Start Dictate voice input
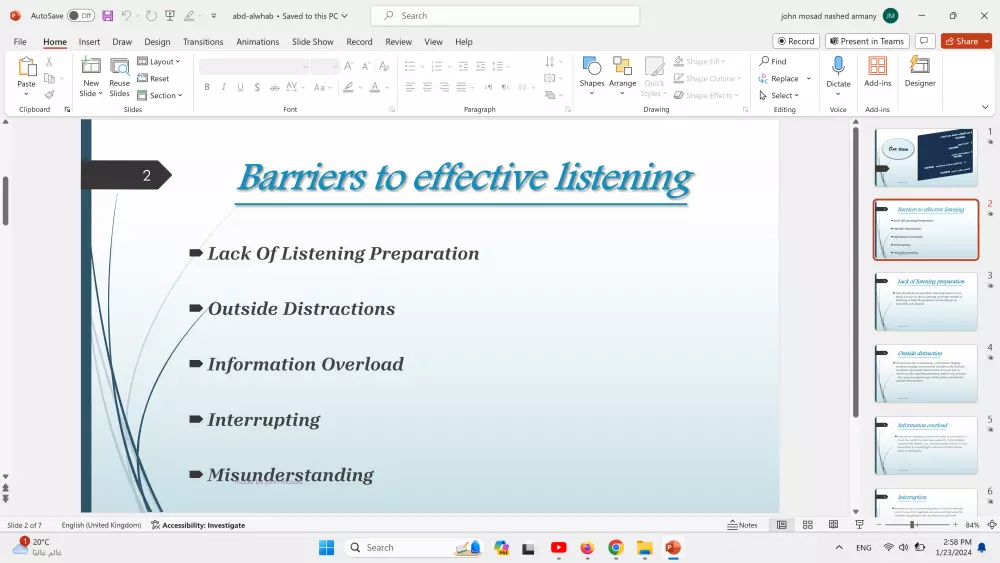 838,72
